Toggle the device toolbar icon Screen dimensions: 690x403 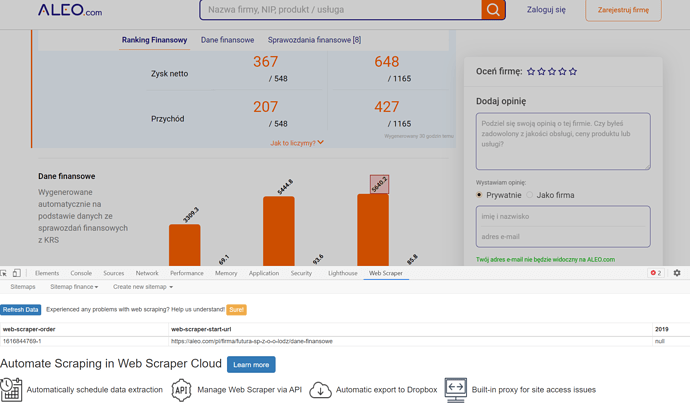pyautogui.click(x=17, y=273)
